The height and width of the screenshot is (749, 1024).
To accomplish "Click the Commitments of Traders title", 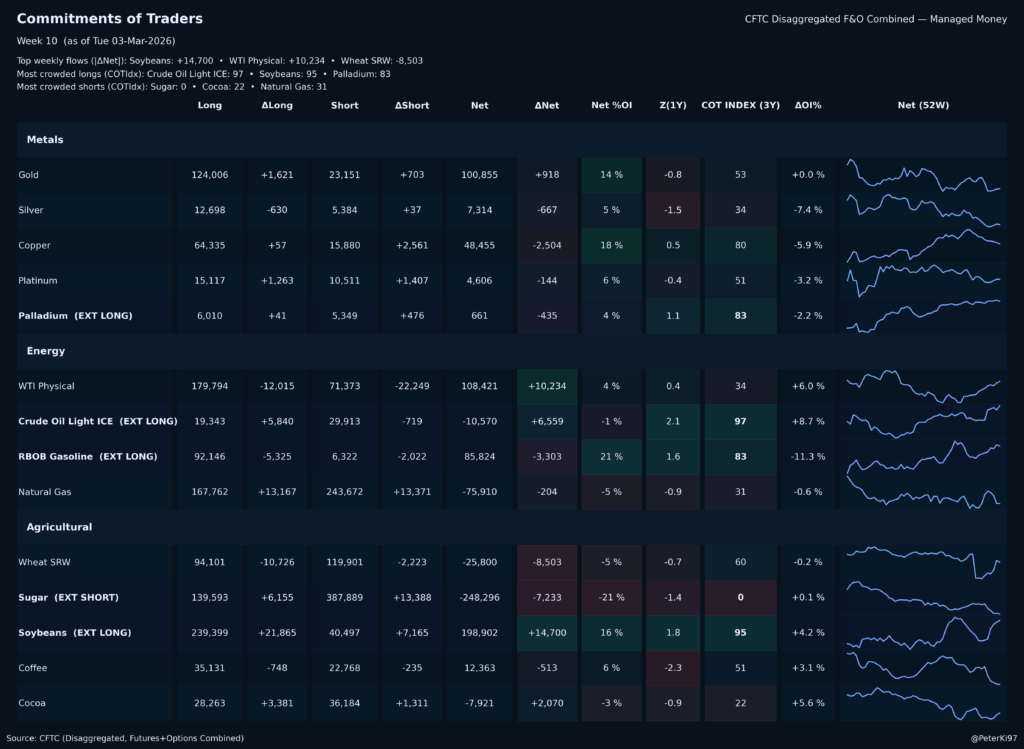I will coord(110,19).
